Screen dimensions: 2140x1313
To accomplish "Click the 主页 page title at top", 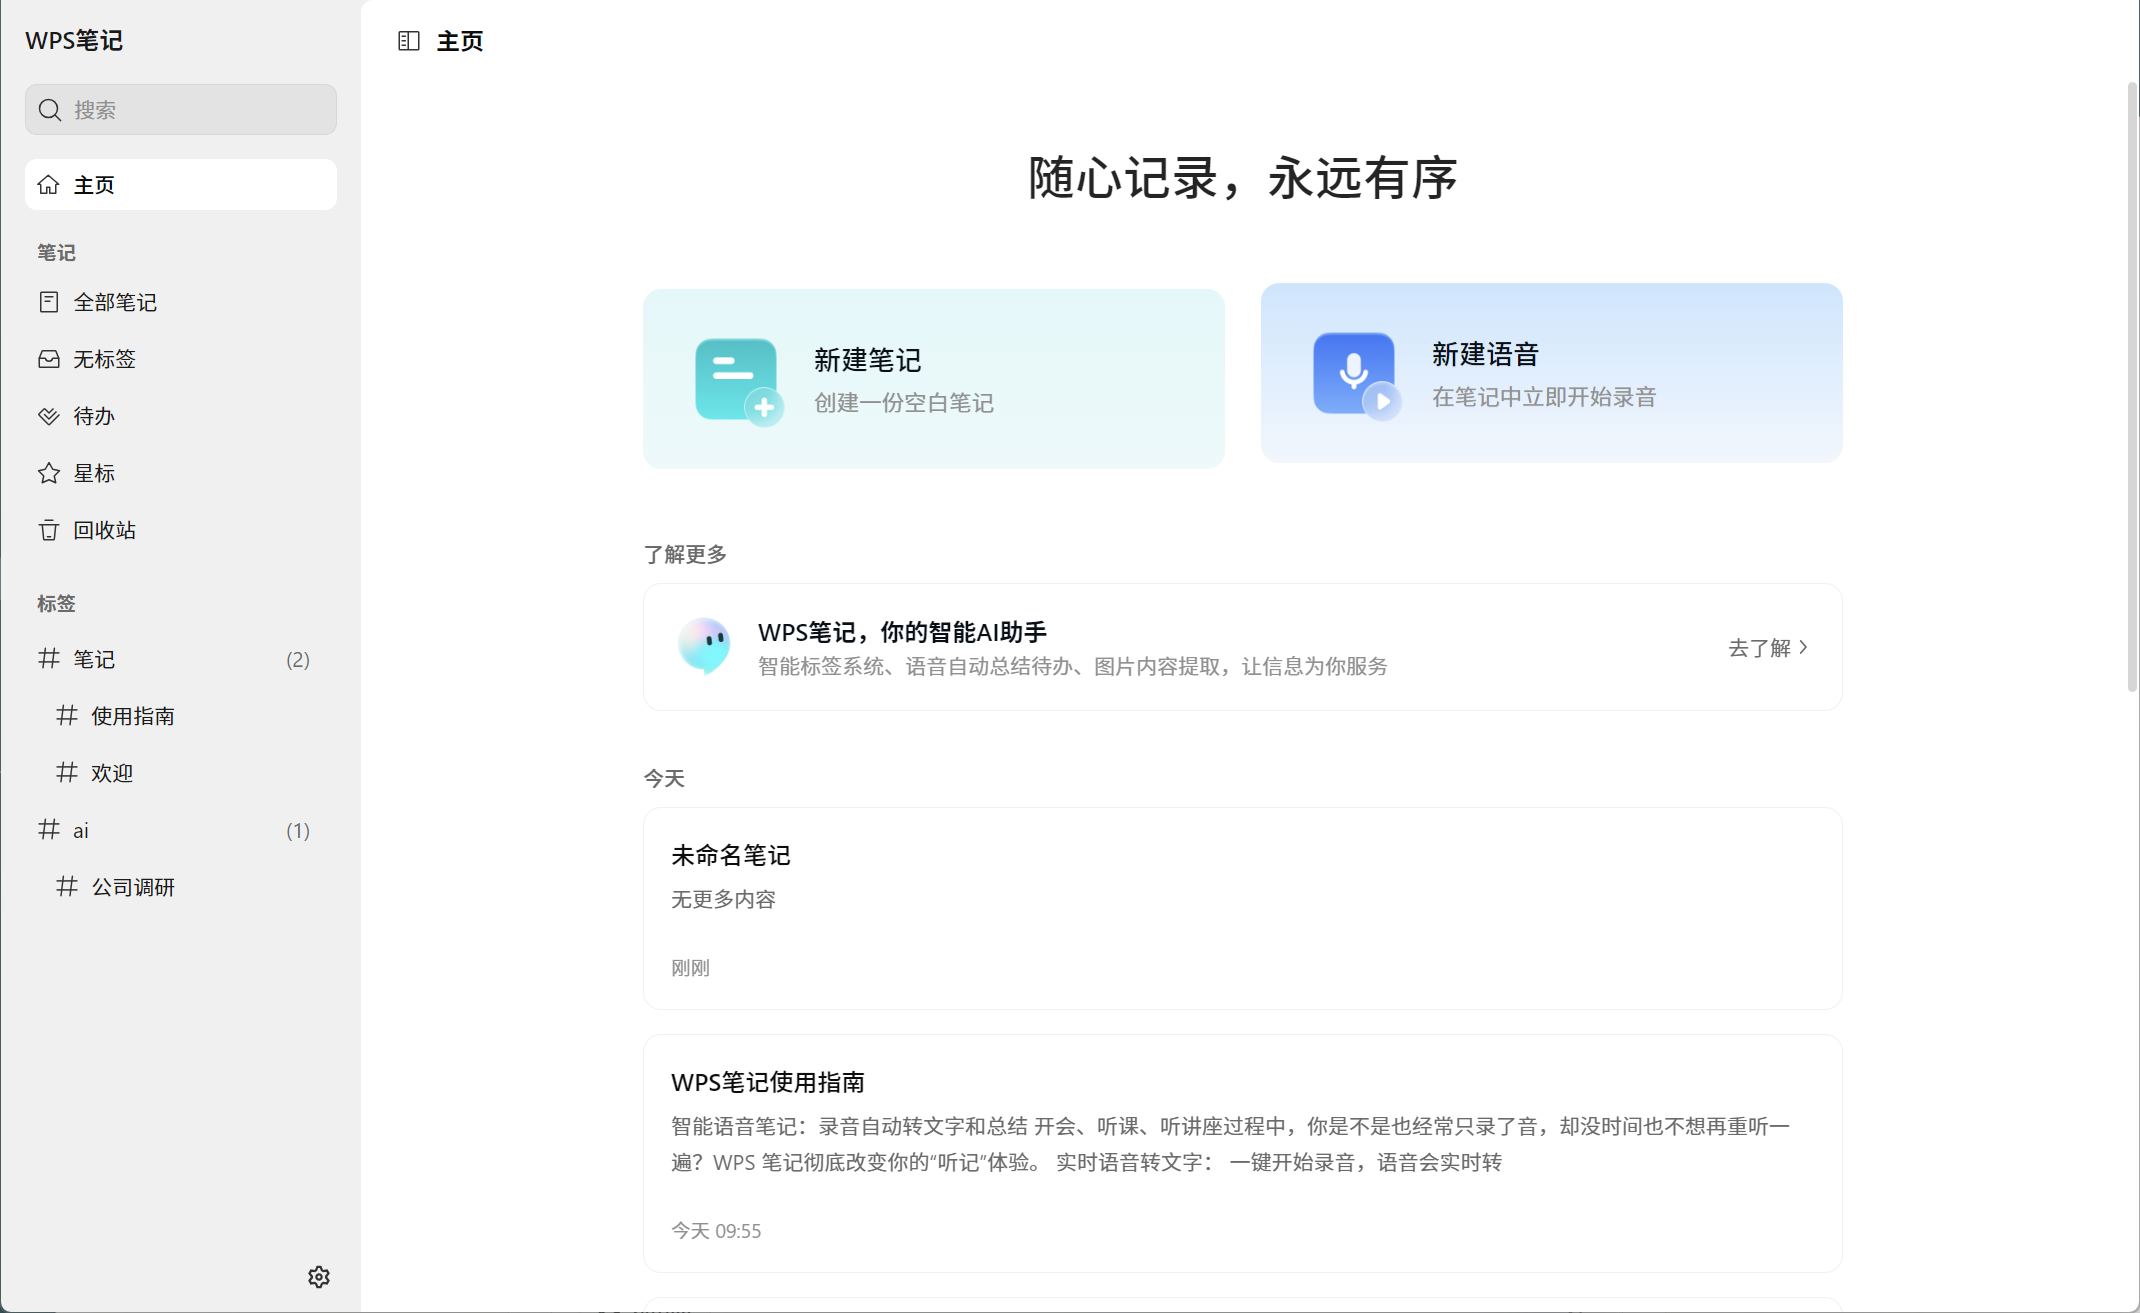I will [460, 41].
